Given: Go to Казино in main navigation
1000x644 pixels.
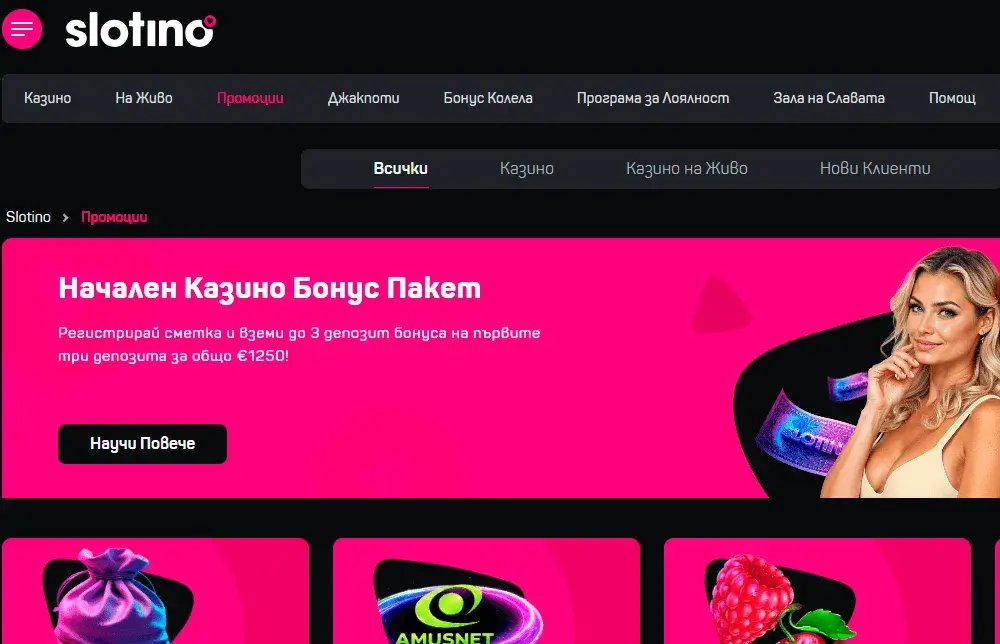Looking at the screenshot, I should pyautogui.click(x=48, y=98).
